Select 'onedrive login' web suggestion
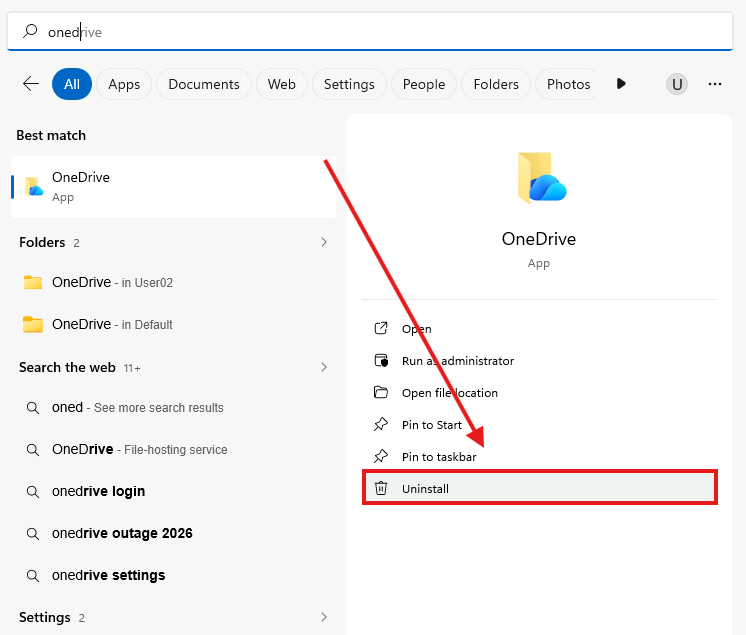The width and height of the screenshot is (746, 635). click(173, 491)
